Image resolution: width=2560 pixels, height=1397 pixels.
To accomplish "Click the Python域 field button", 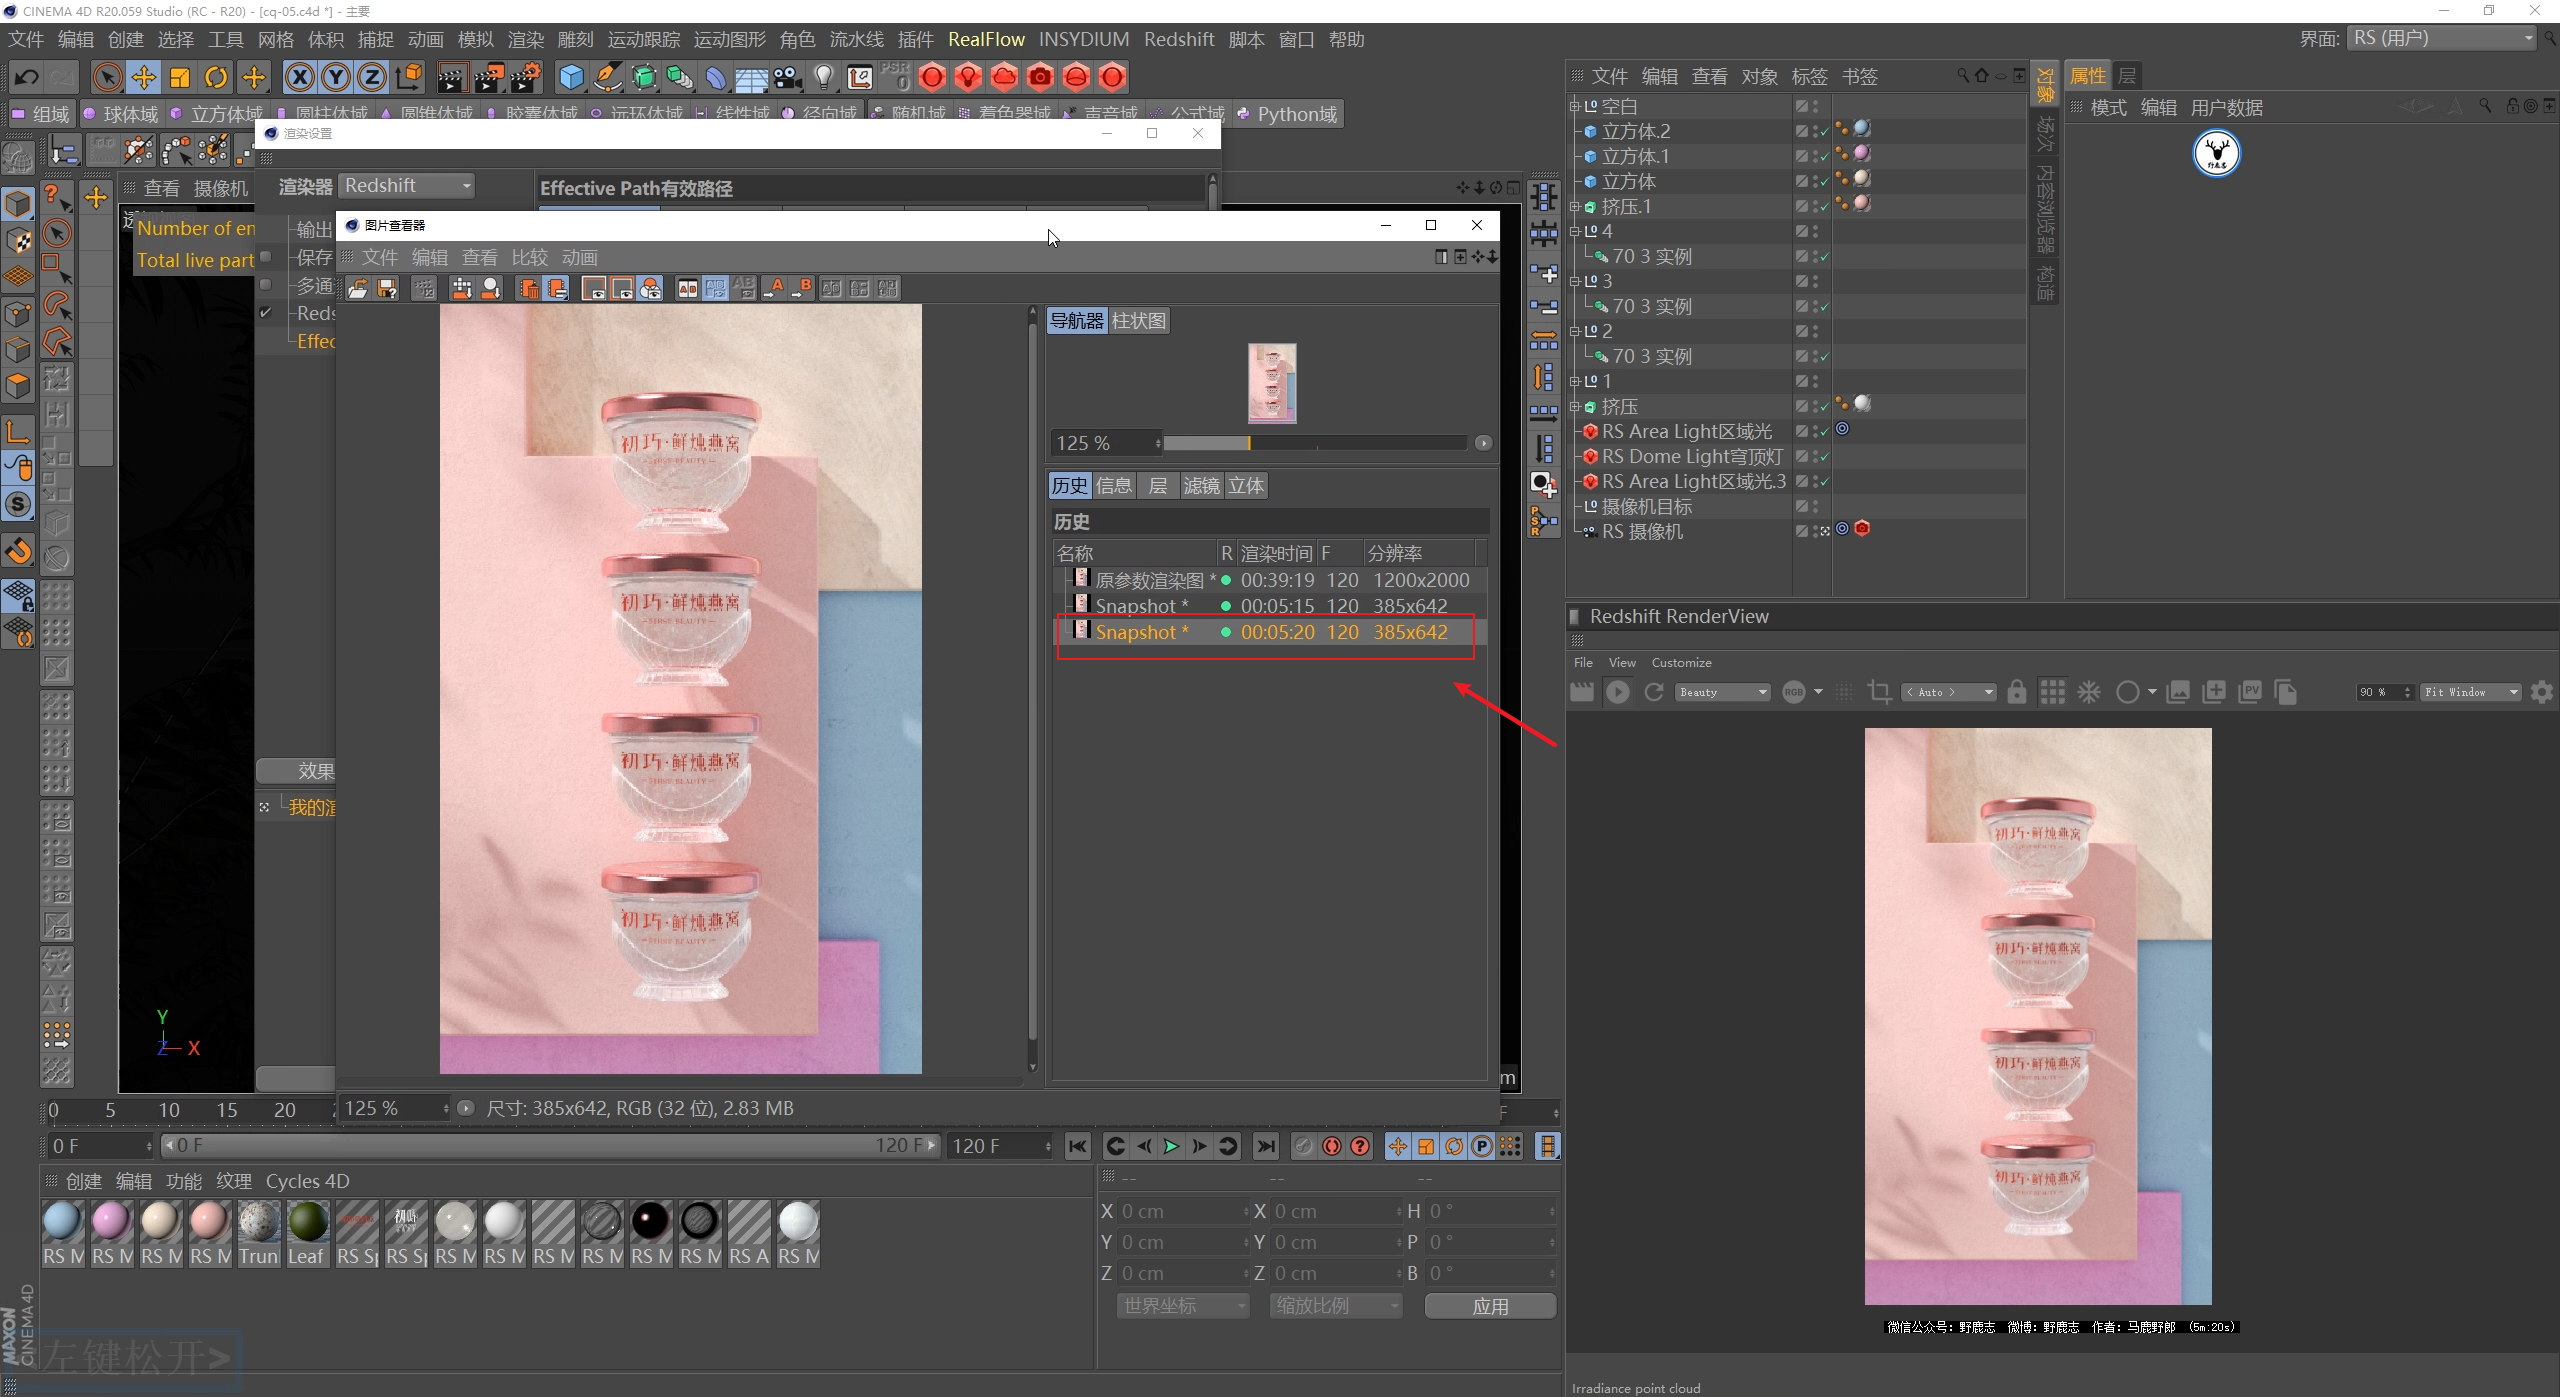I will pyautogui.click(x=1287, y=114).
